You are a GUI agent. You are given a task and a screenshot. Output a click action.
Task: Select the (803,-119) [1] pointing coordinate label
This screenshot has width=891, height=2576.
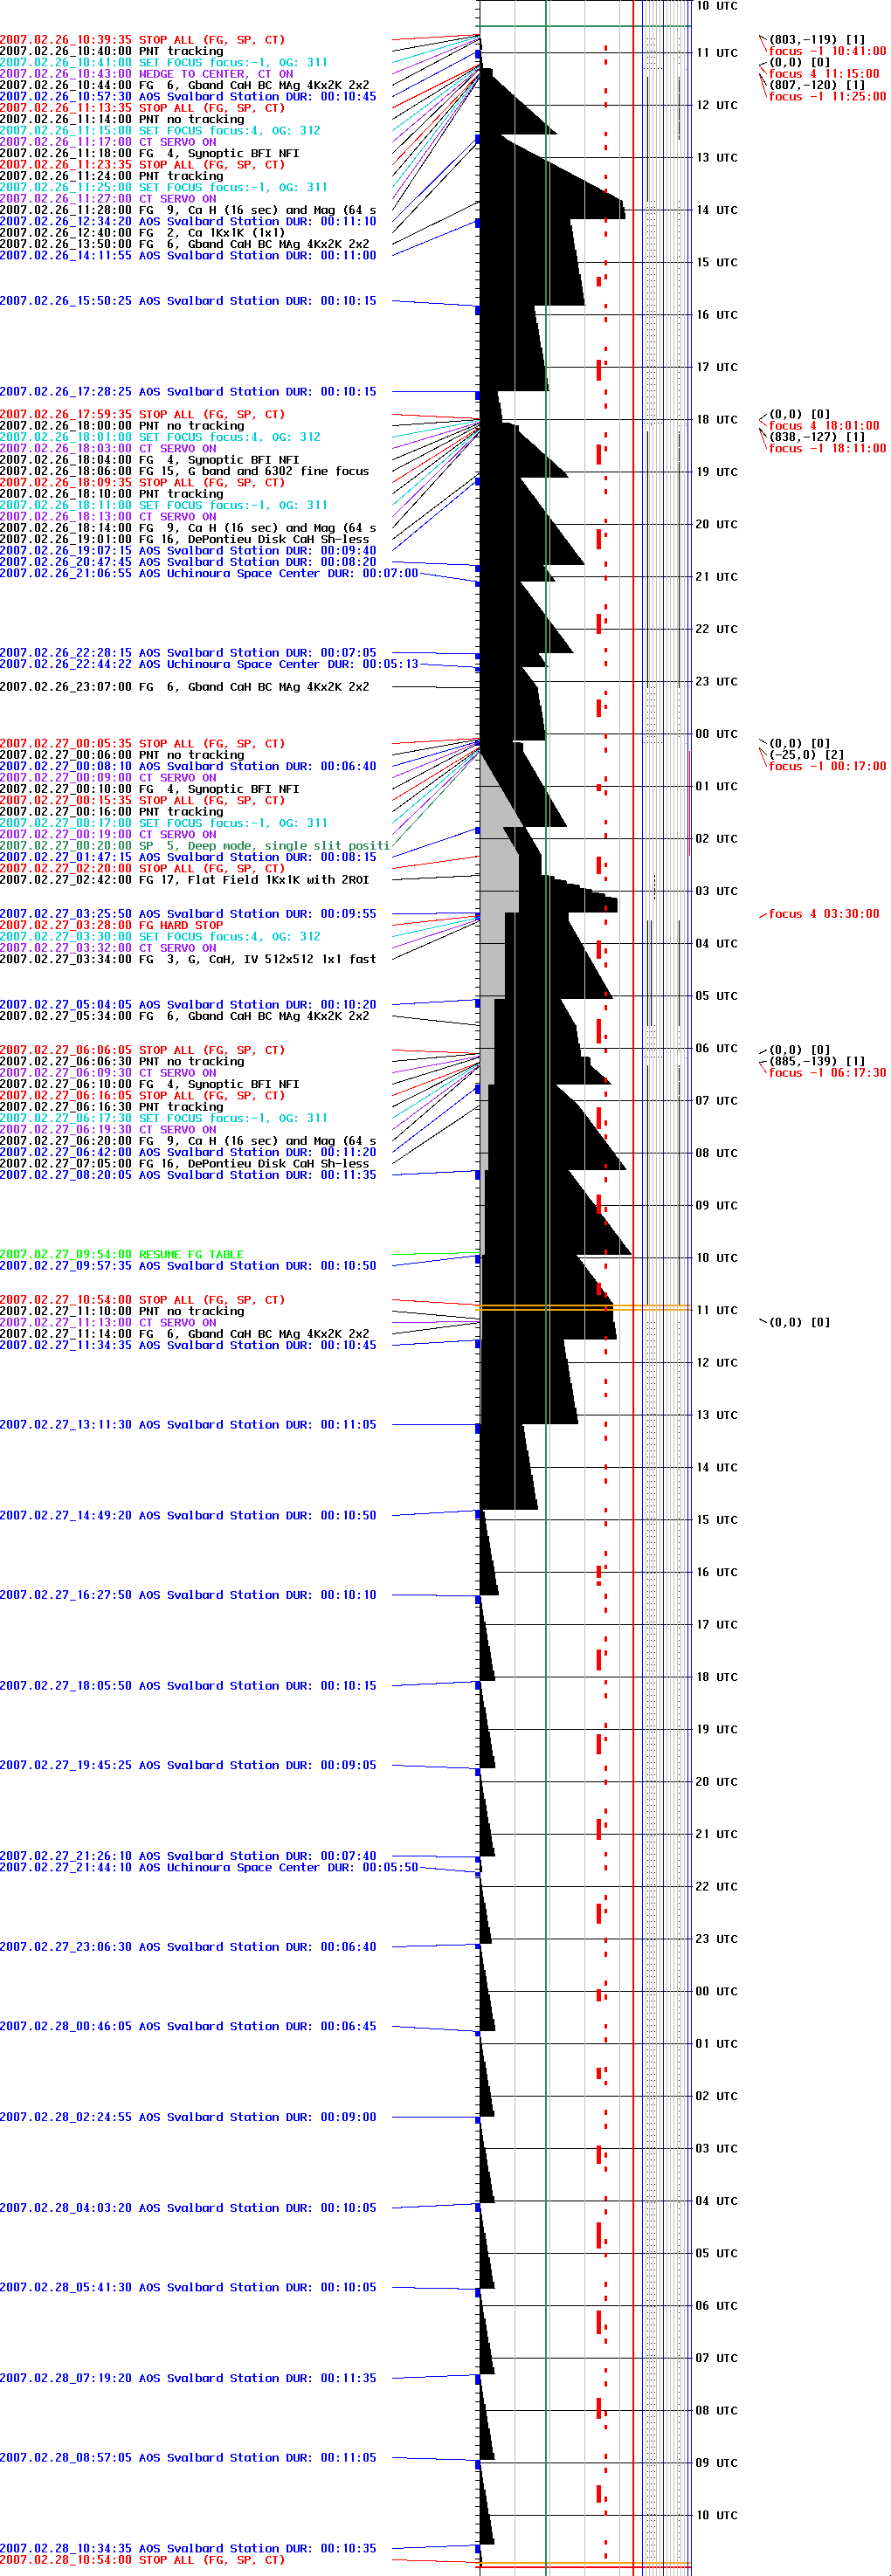[x=816, y=40]
